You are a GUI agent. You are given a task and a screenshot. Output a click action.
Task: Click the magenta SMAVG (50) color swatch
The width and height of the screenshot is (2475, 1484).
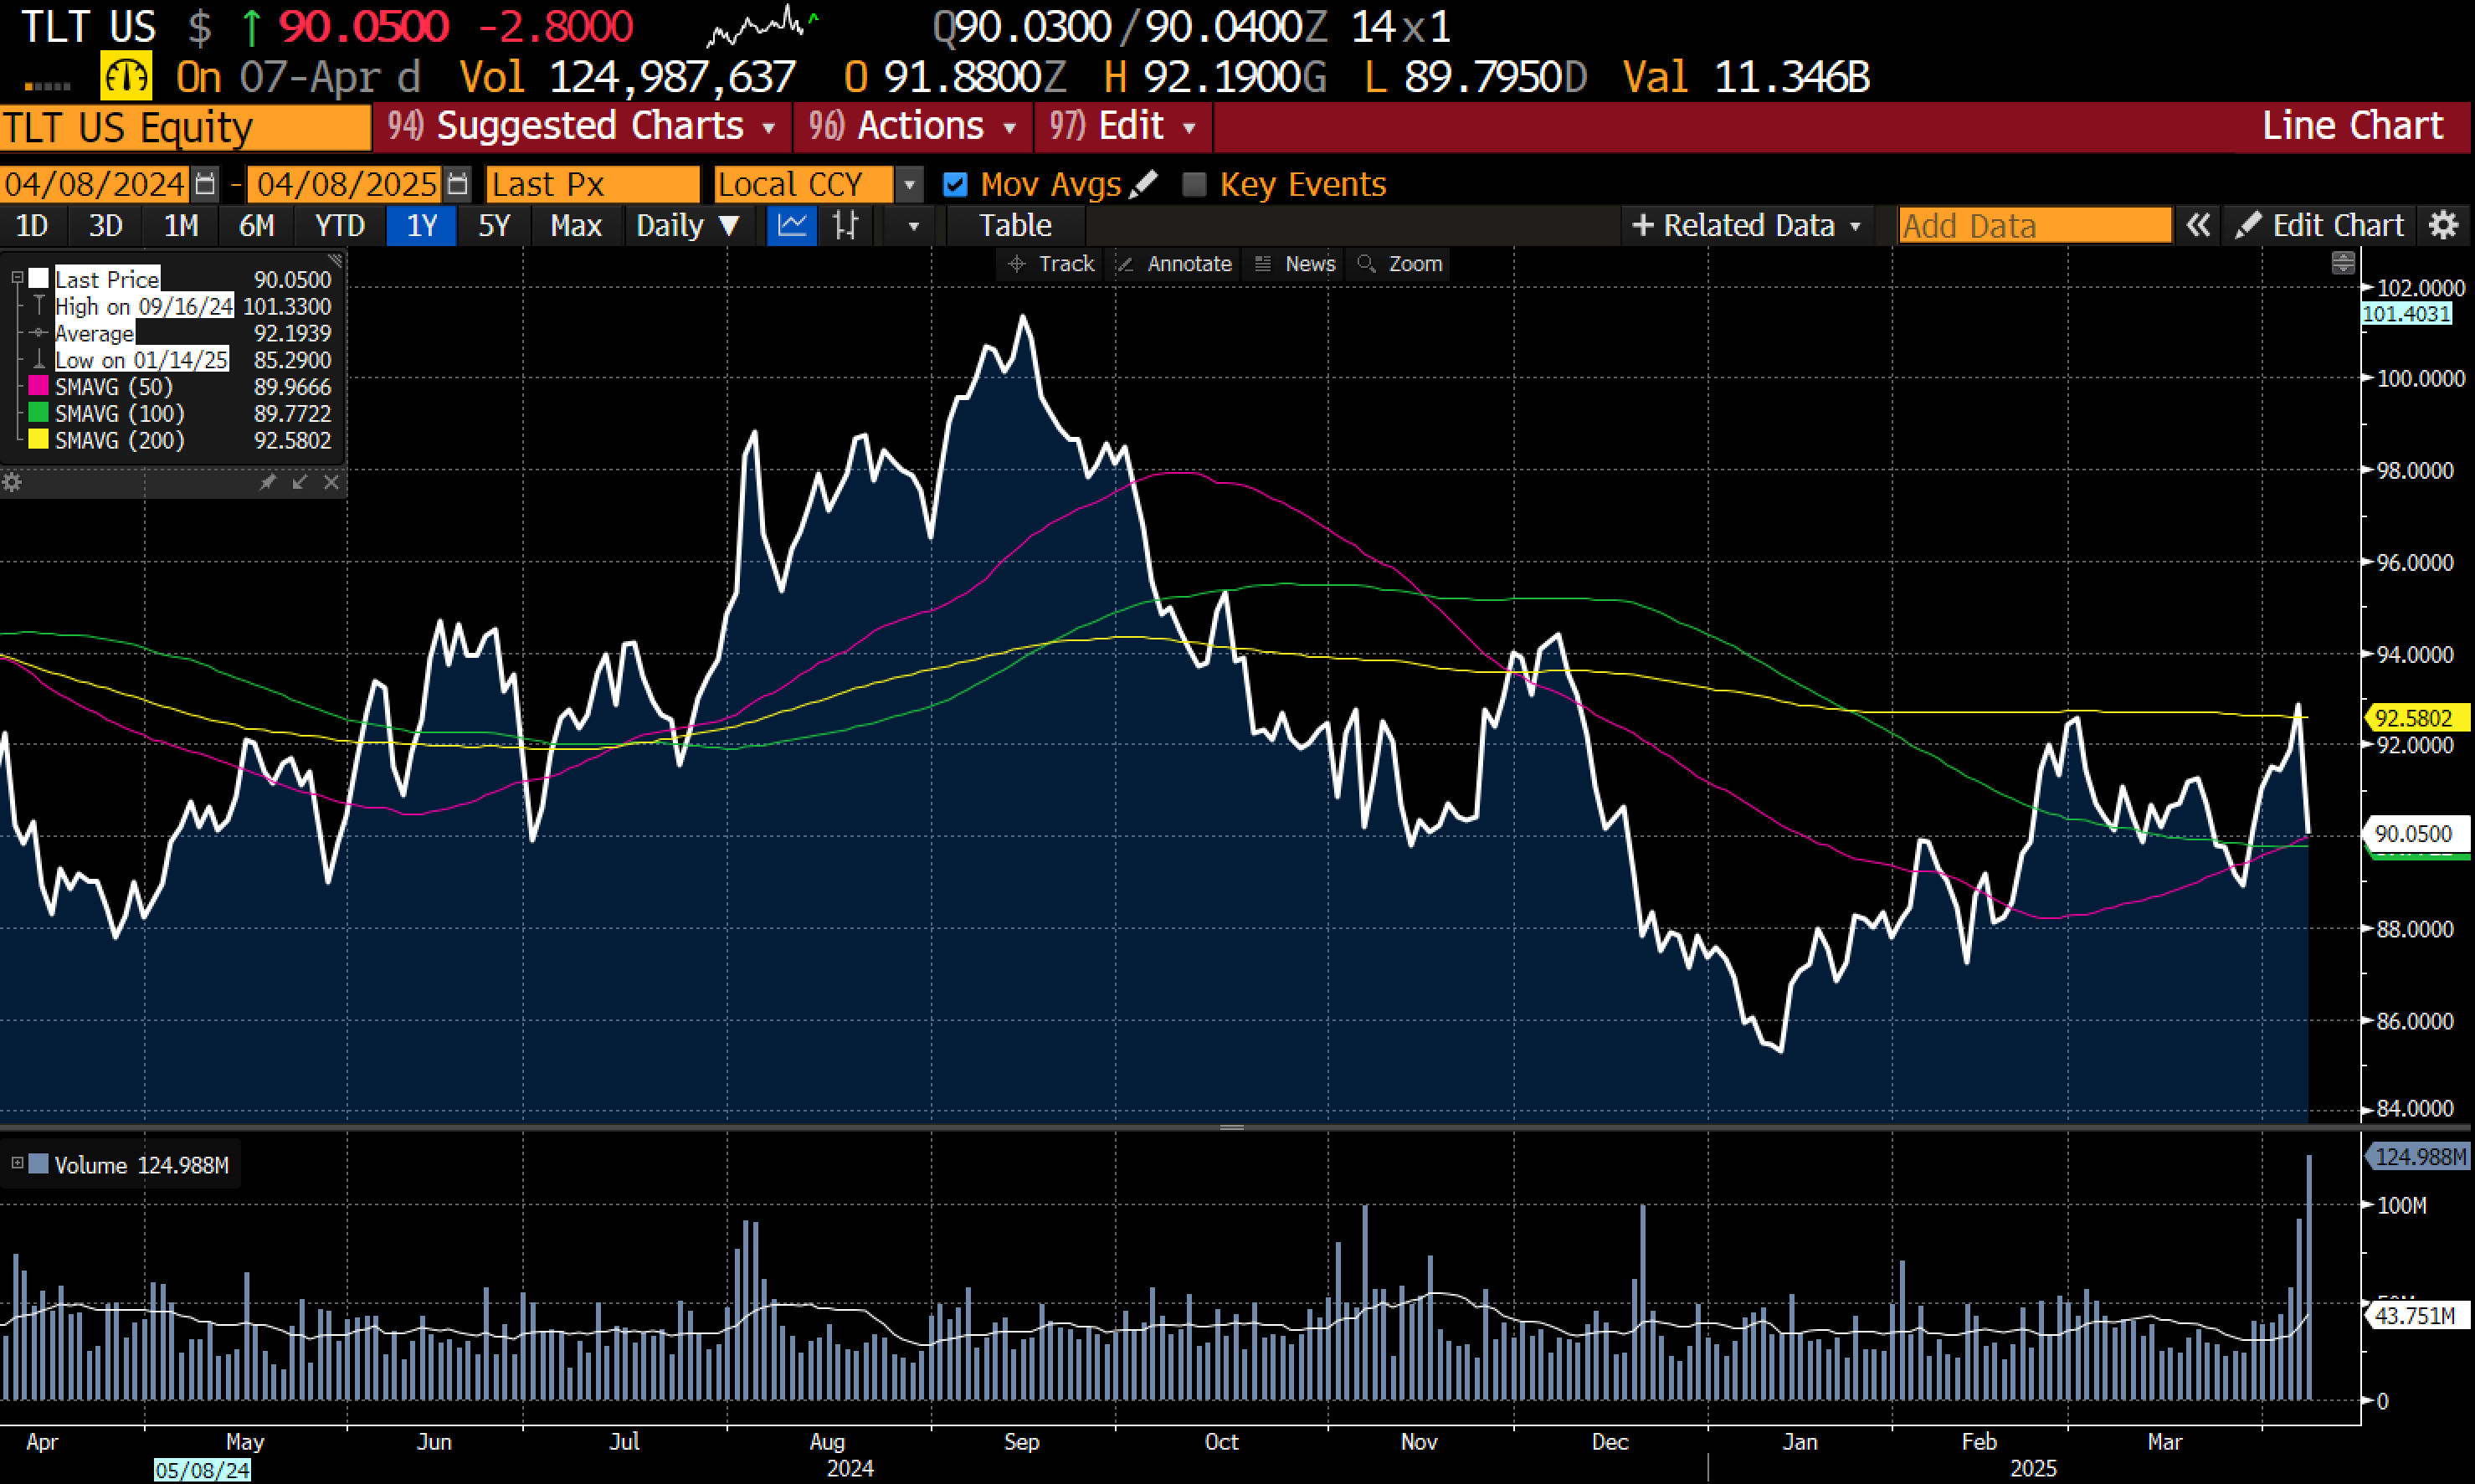[x=39, y=386]
